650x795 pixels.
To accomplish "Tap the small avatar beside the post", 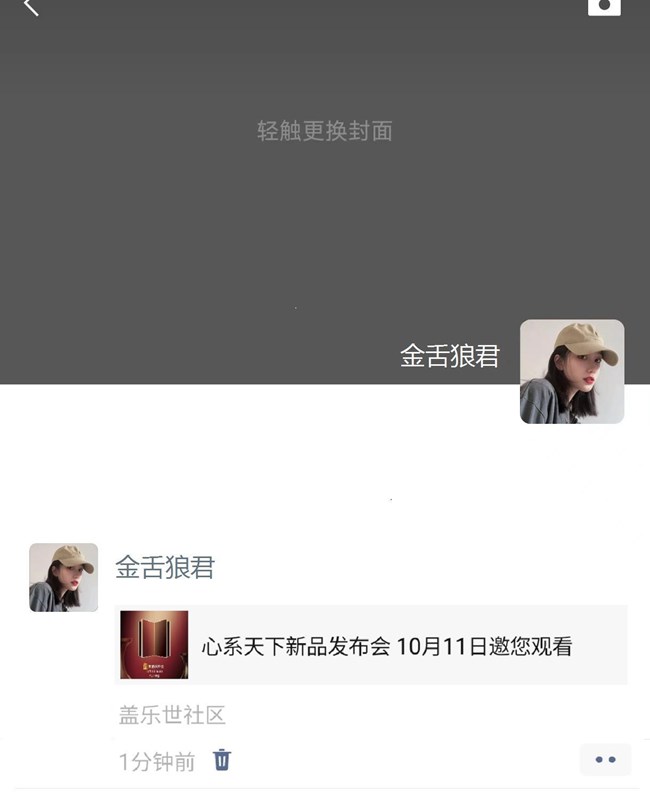I will (63, 577).
